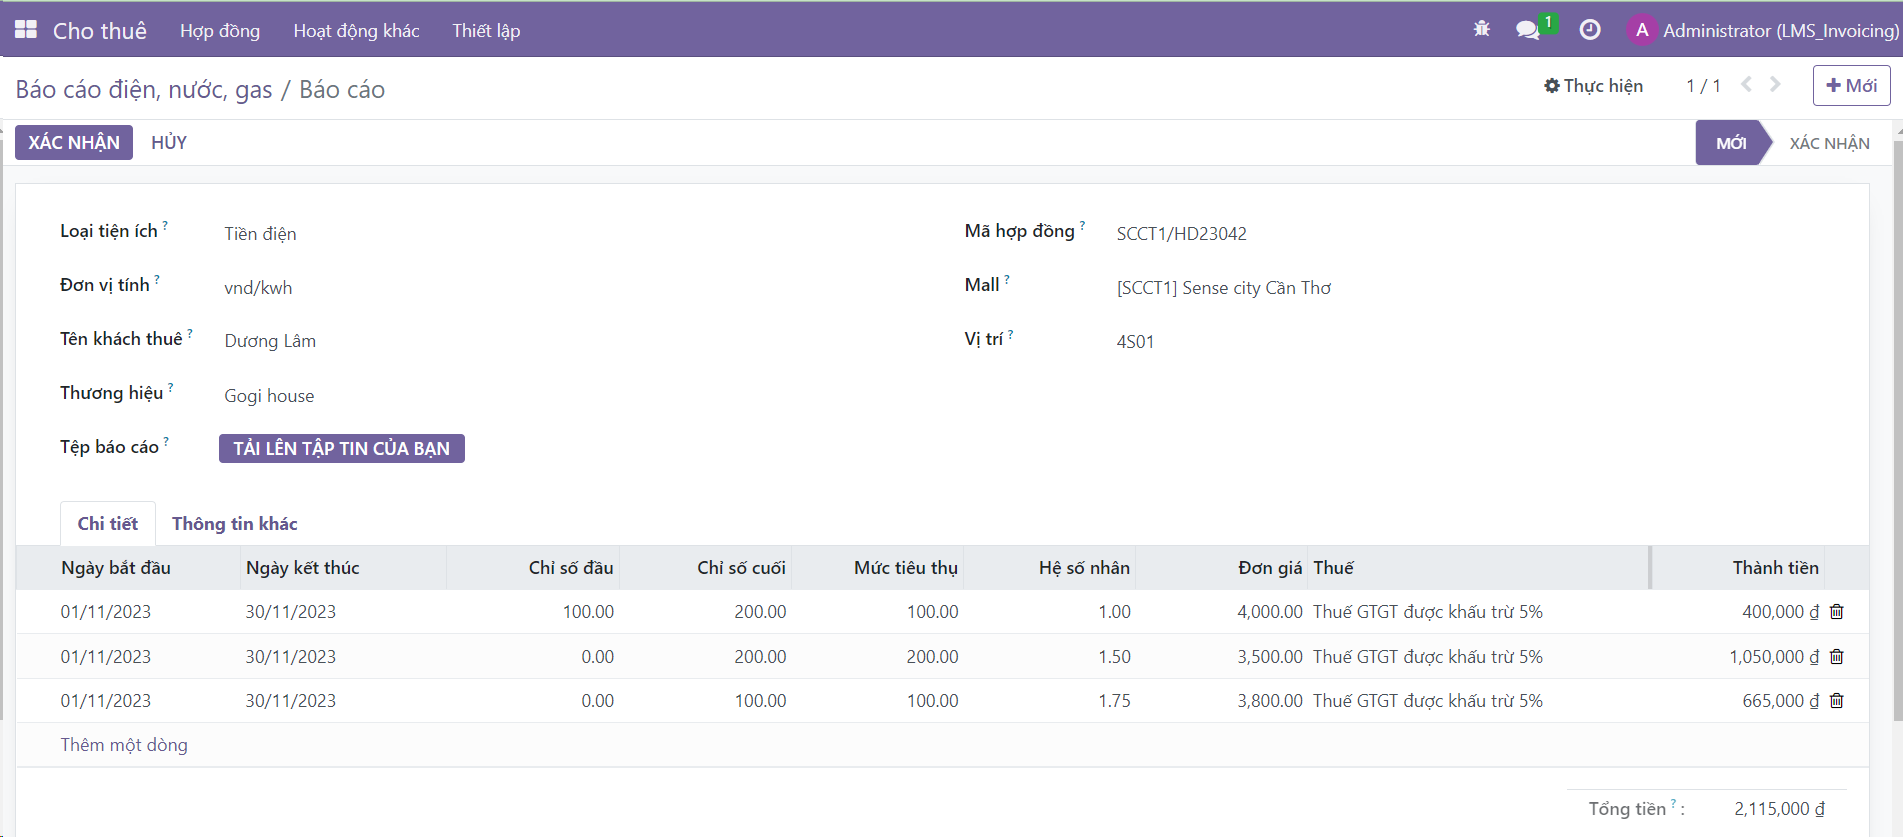Open the Hợp đồng menu
Viewport: 1903px width, 837px height.
pos(220,31)
